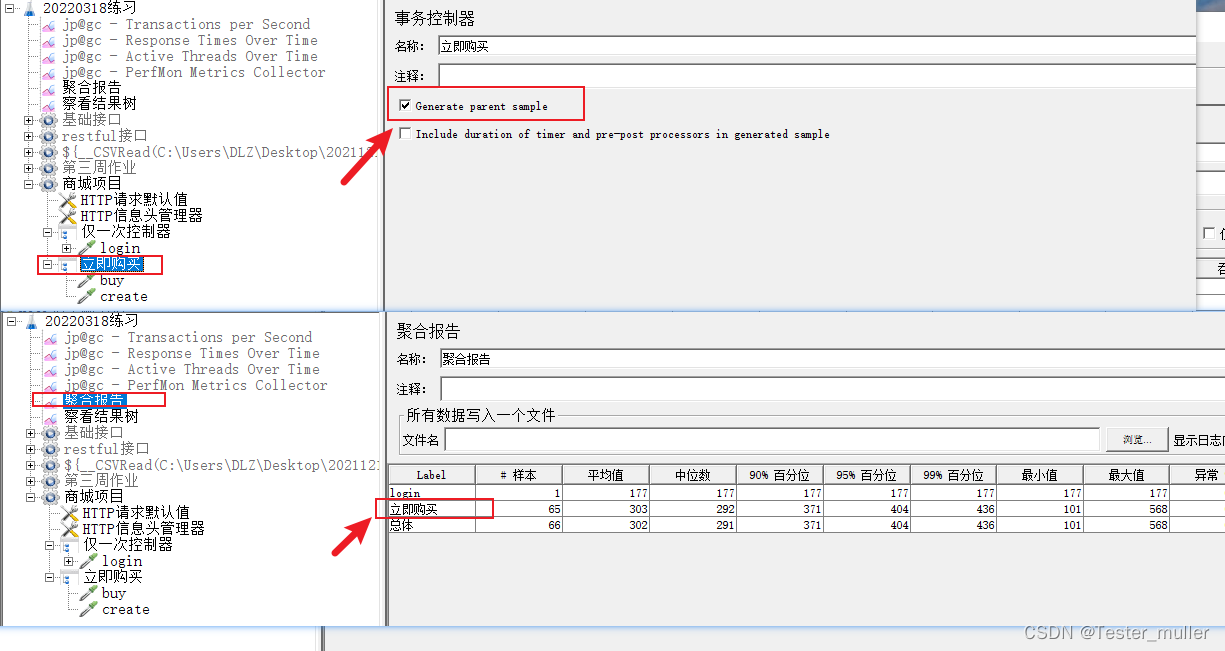Click the 302 average cell in the 总体 row
This screenshot has height=651, width=1225.
[x=605, y=525]
